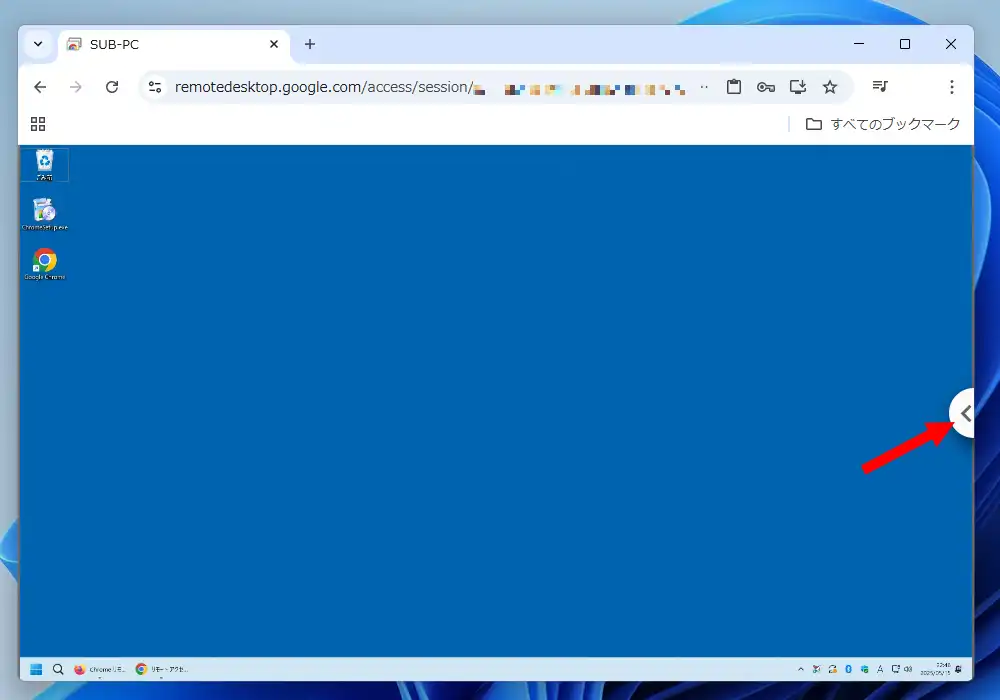Click the install app icon in address bar

tap(798, 87)
